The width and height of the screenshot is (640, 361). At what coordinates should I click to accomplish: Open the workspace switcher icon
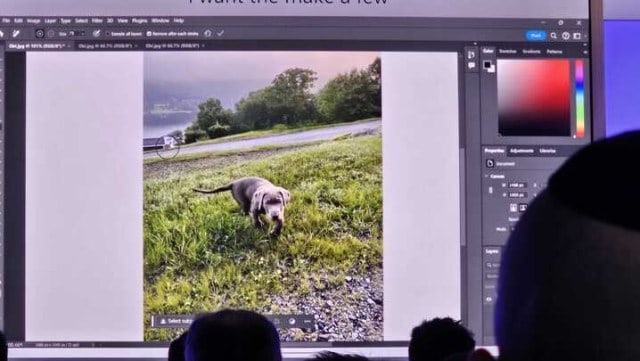click(577, 36)
